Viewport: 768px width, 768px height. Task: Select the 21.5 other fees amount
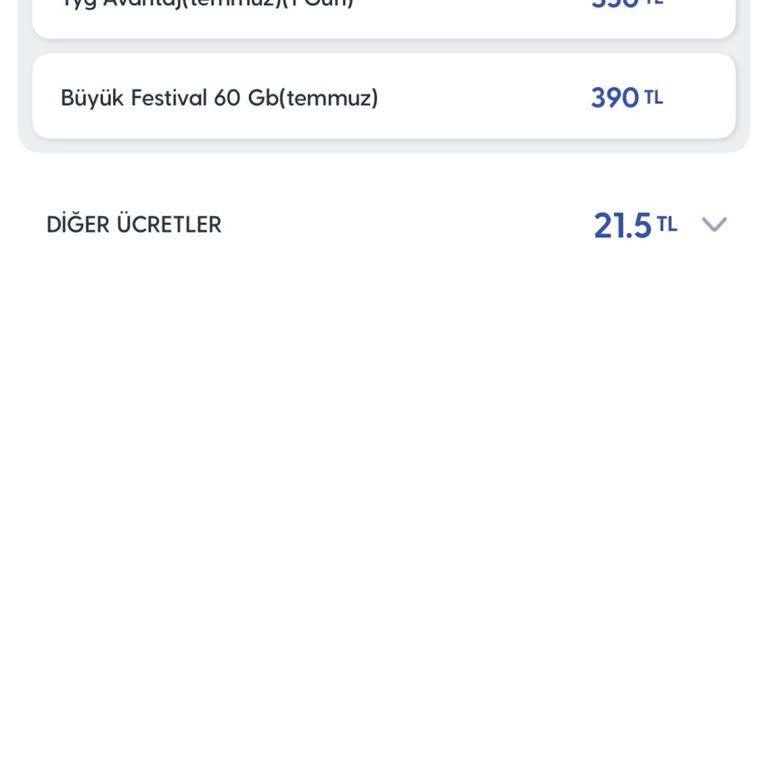click(x=622, y=225)
